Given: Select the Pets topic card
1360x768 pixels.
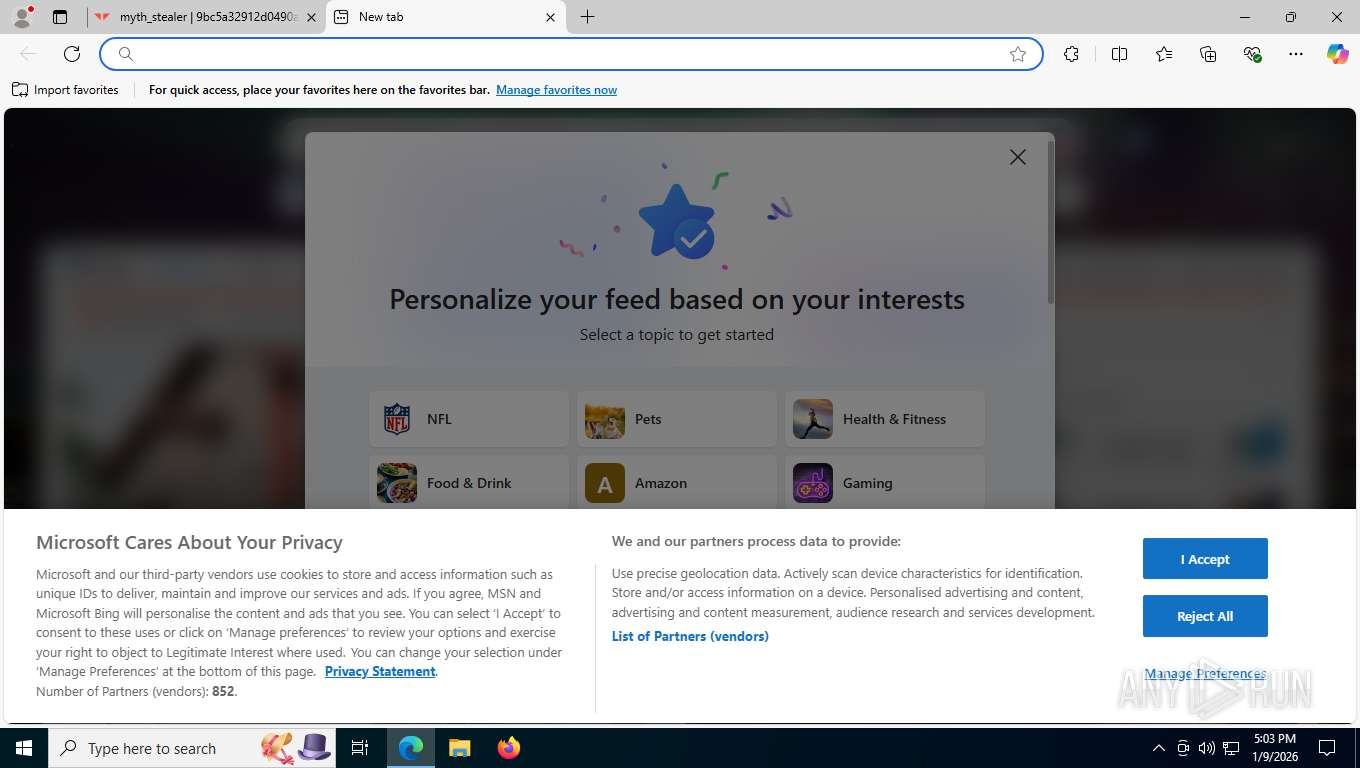Looking at the screenshot, I should tap(677, 419).
